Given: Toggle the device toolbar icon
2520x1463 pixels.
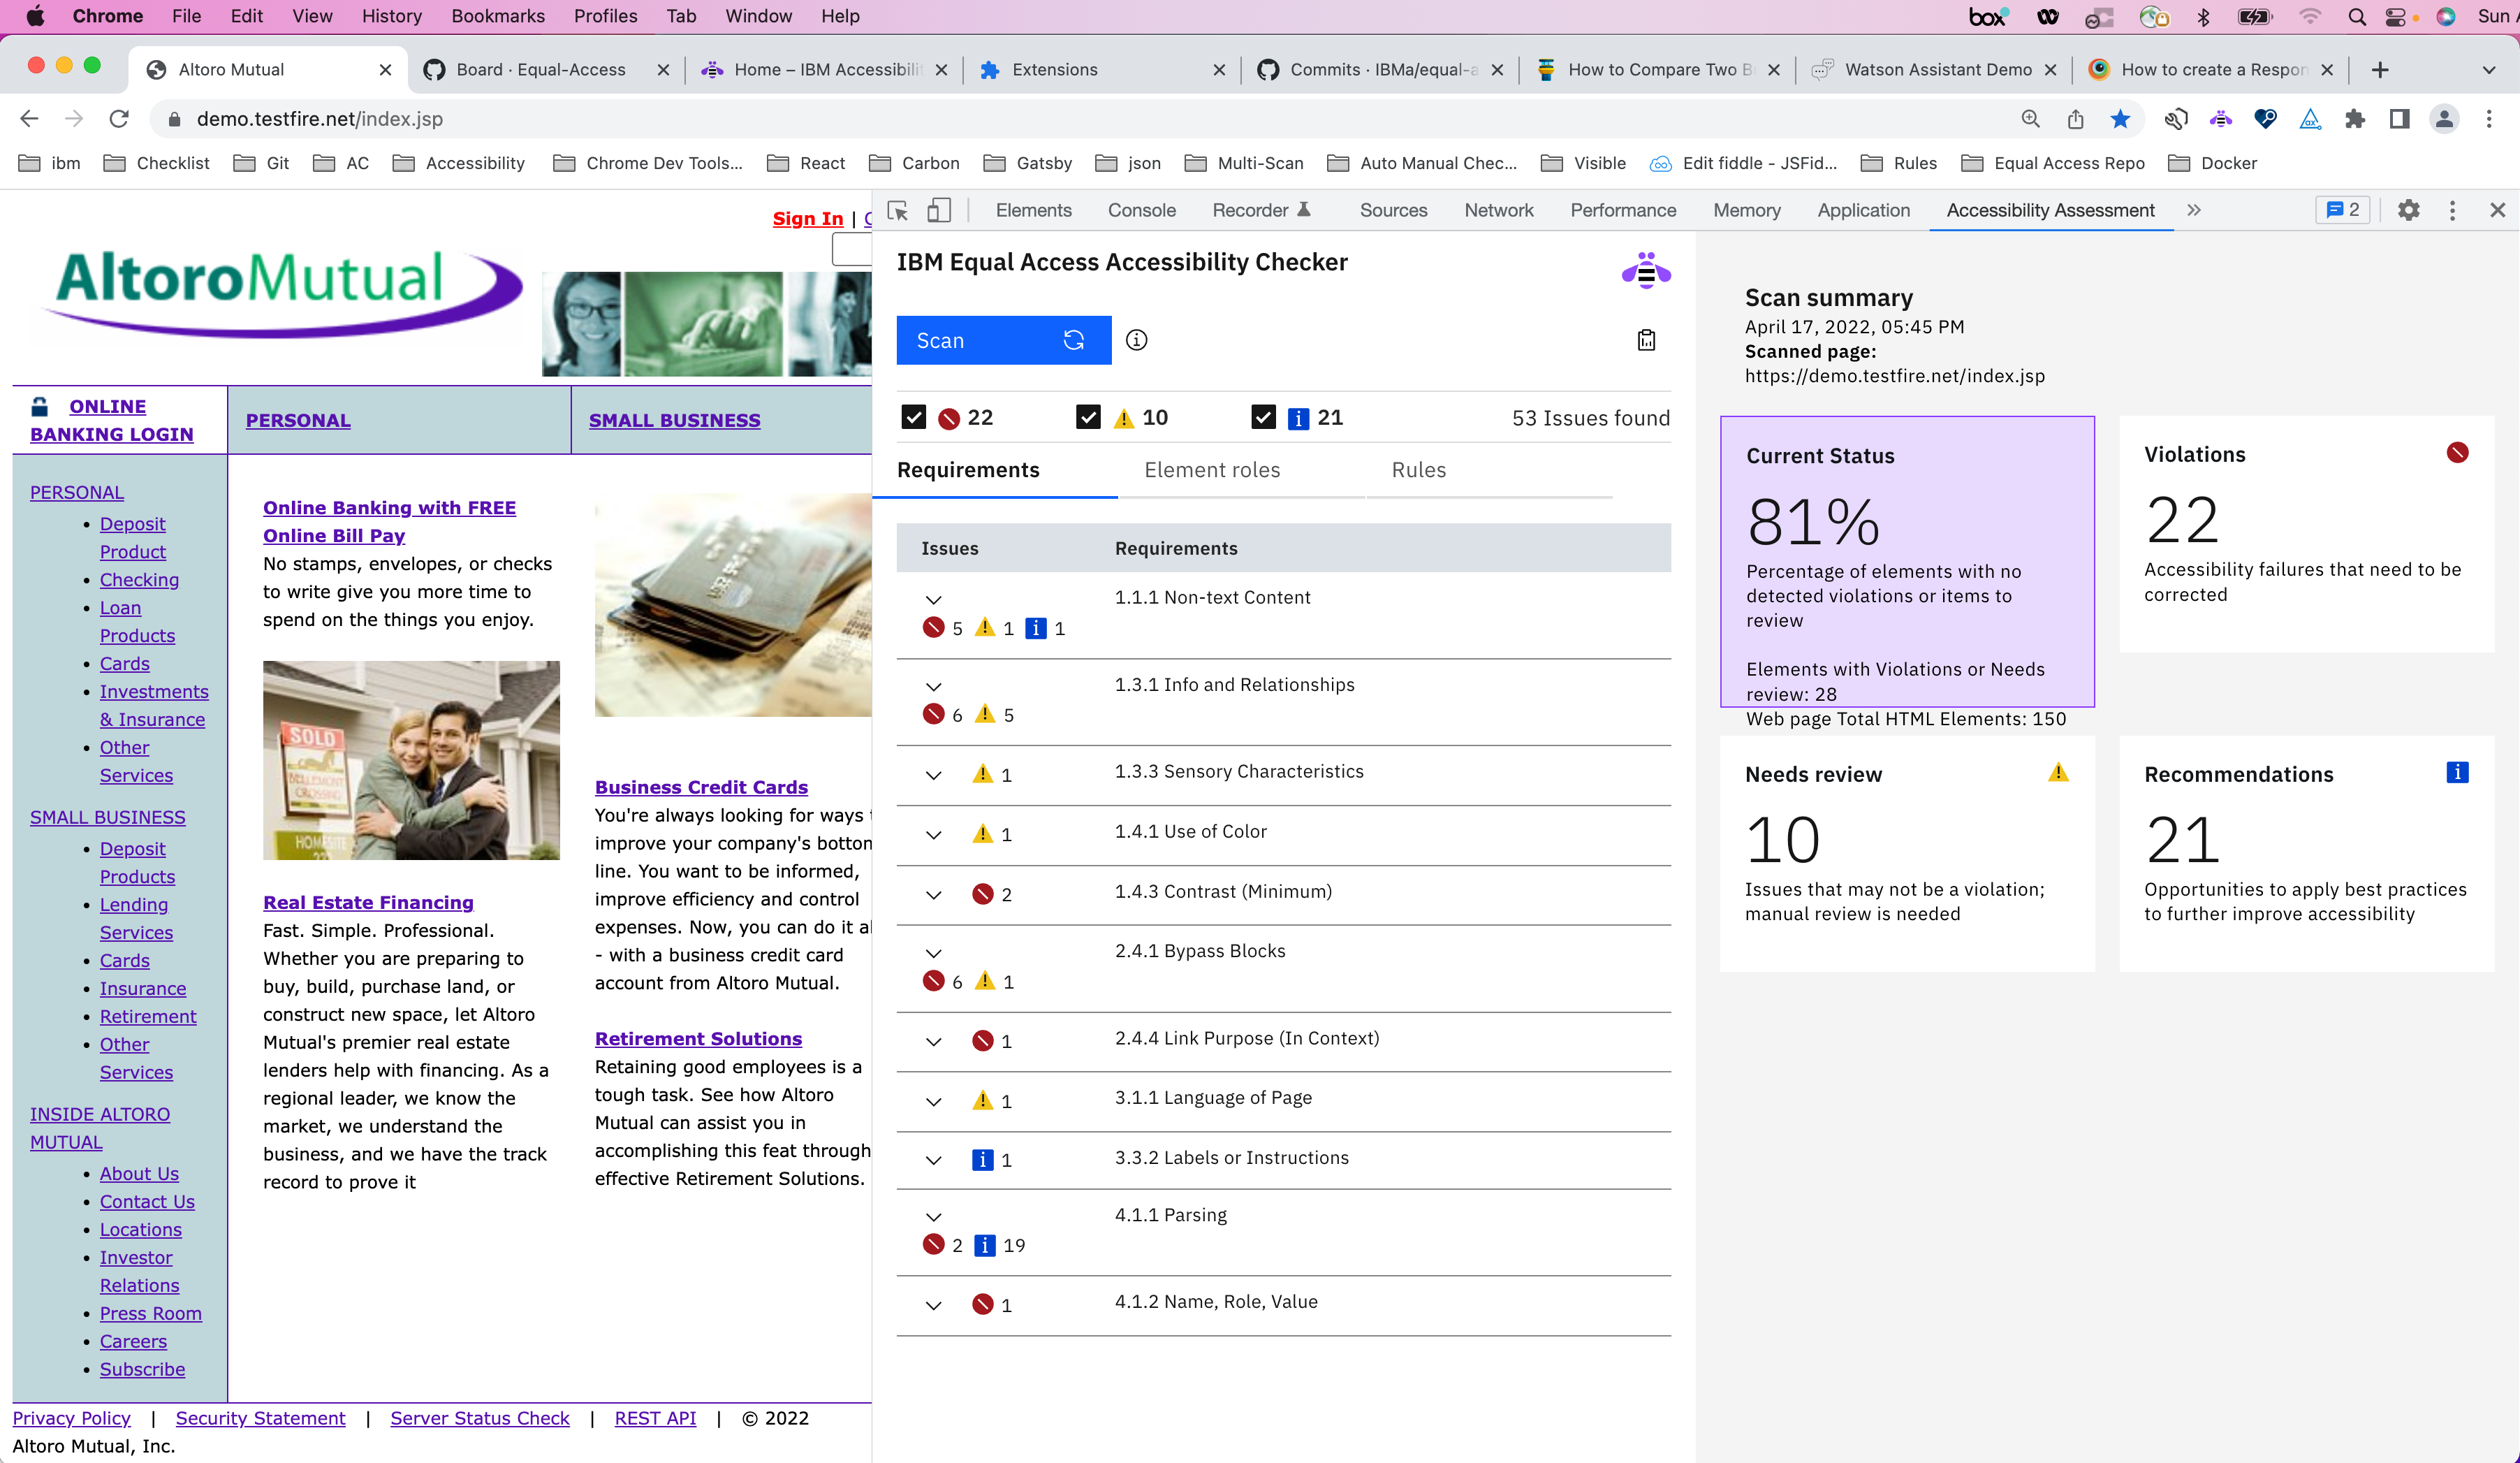Looking at the screenshot, I should (938, 210).
